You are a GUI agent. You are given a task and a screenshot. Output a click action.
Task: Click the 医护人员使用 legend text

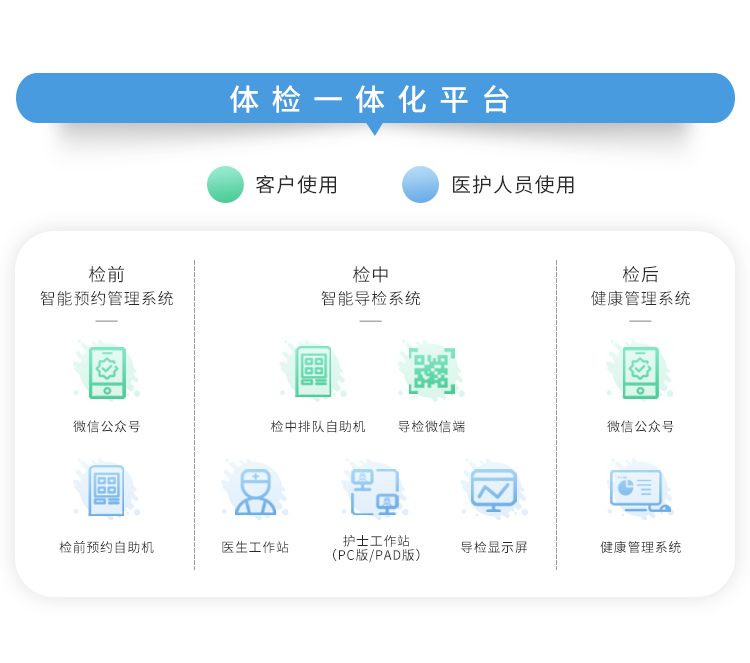click(x=513, y=185)
